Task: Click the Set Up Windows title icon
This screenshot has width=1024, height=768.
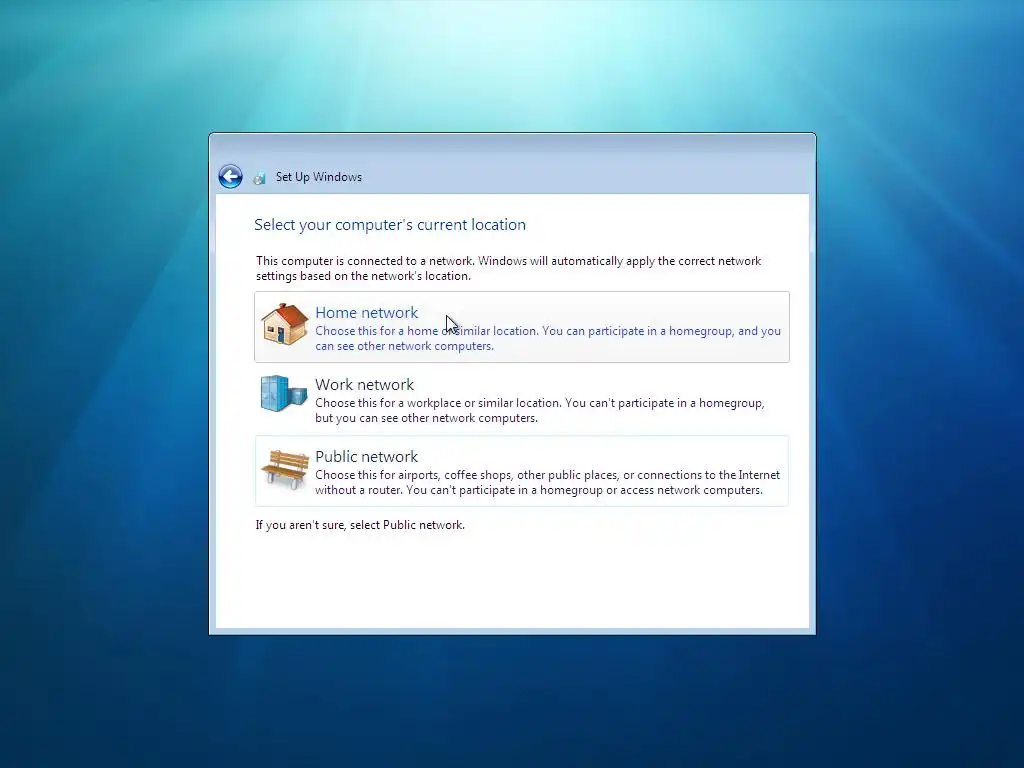Action: [259, 178]
